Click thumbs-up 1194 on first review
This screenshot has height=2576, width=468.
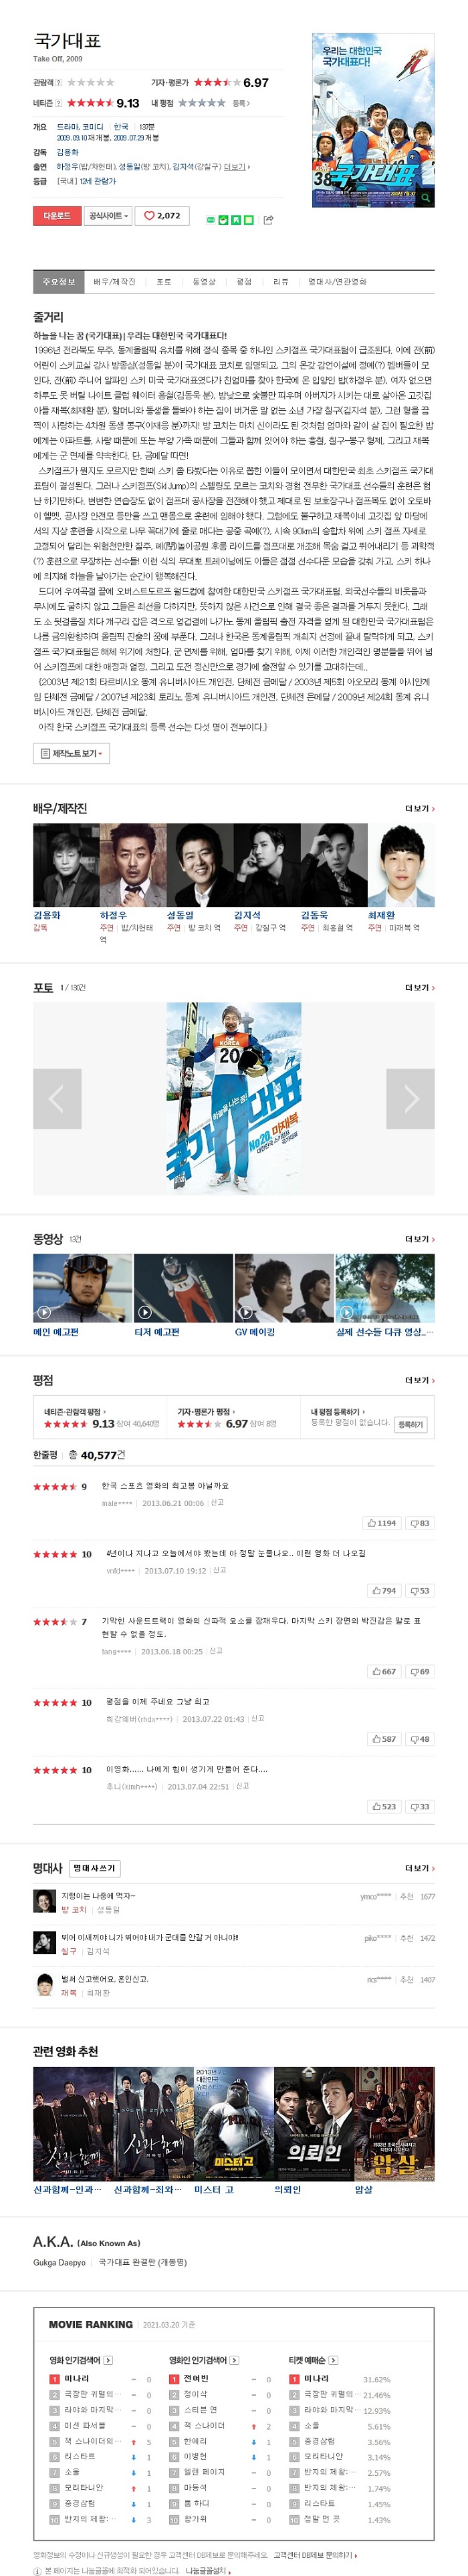[381, 1523]
